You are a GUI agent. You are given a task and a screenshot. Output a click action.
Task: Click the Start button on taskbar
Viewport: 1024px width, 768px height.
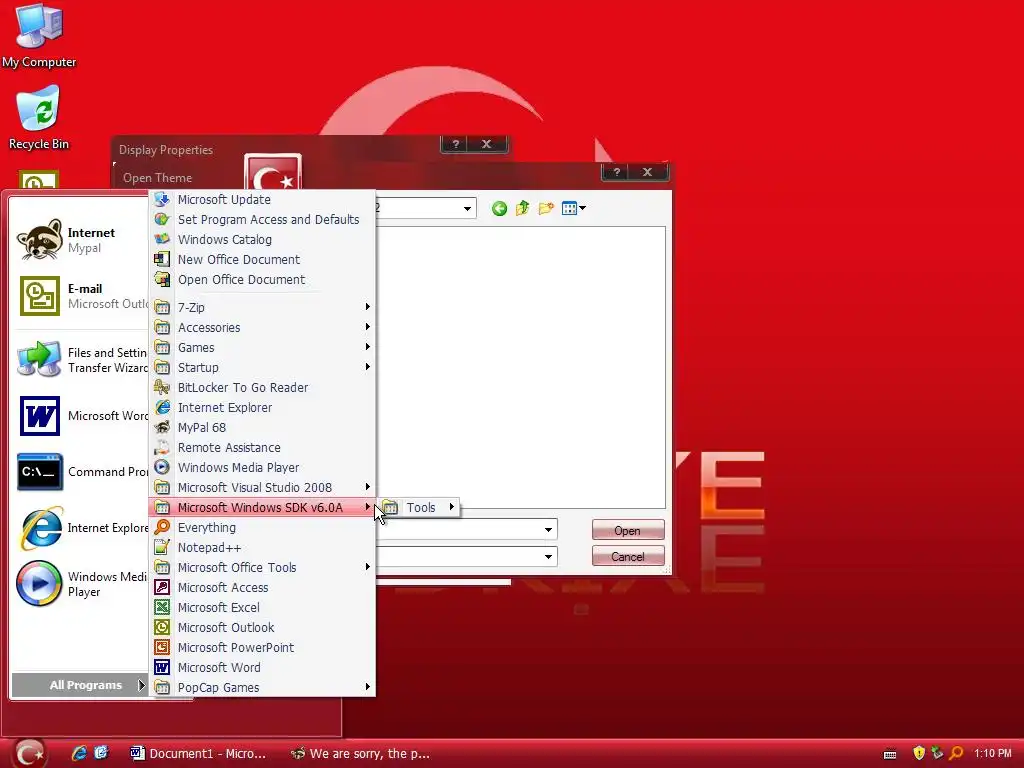pos(30,753)
